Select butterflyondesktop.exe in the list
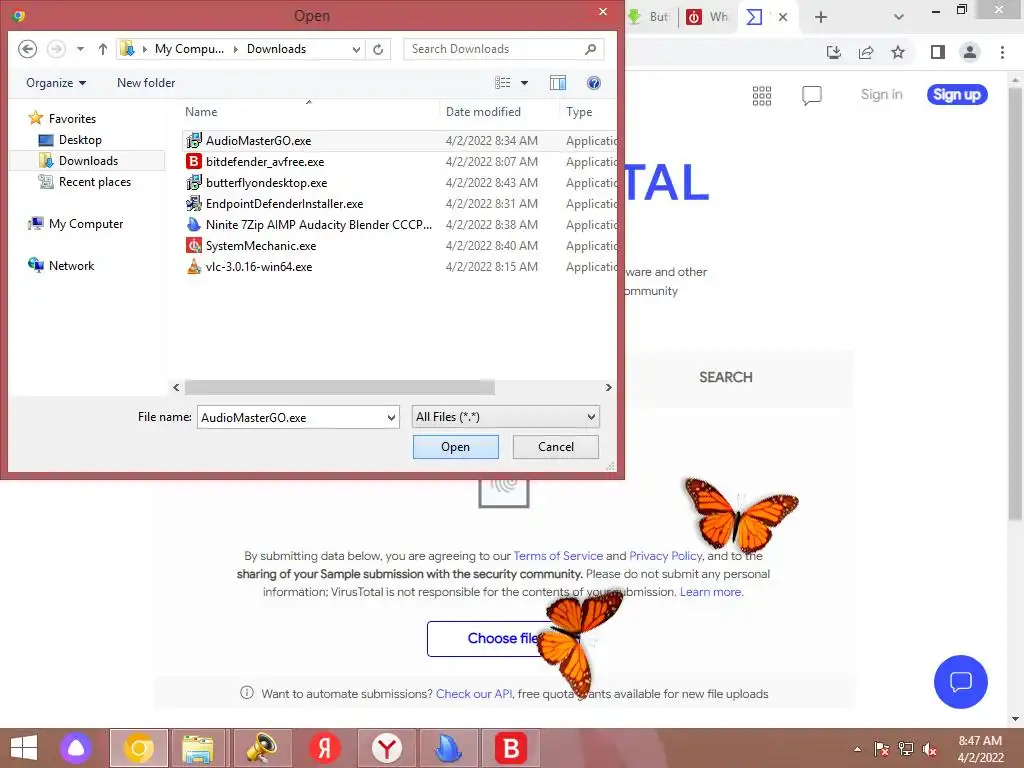 [266, 183]
